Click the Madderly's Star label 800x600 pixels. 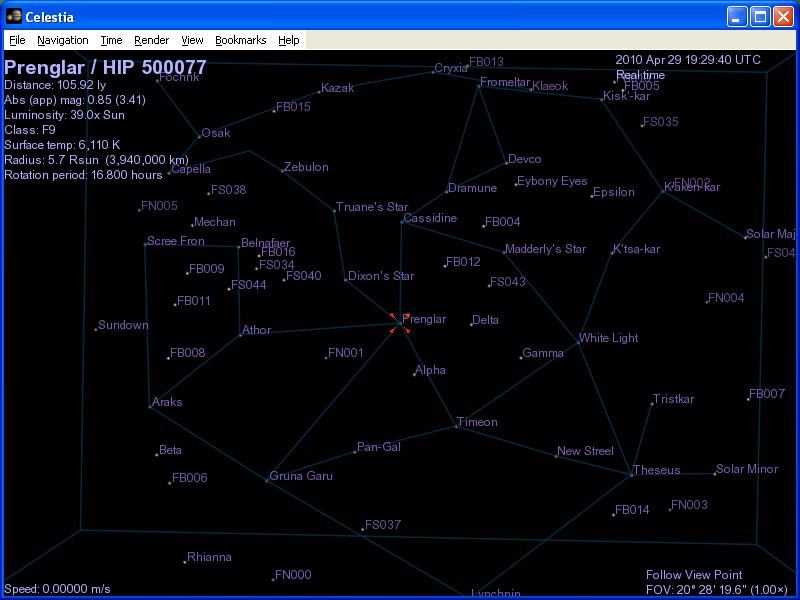pos(545,249)
